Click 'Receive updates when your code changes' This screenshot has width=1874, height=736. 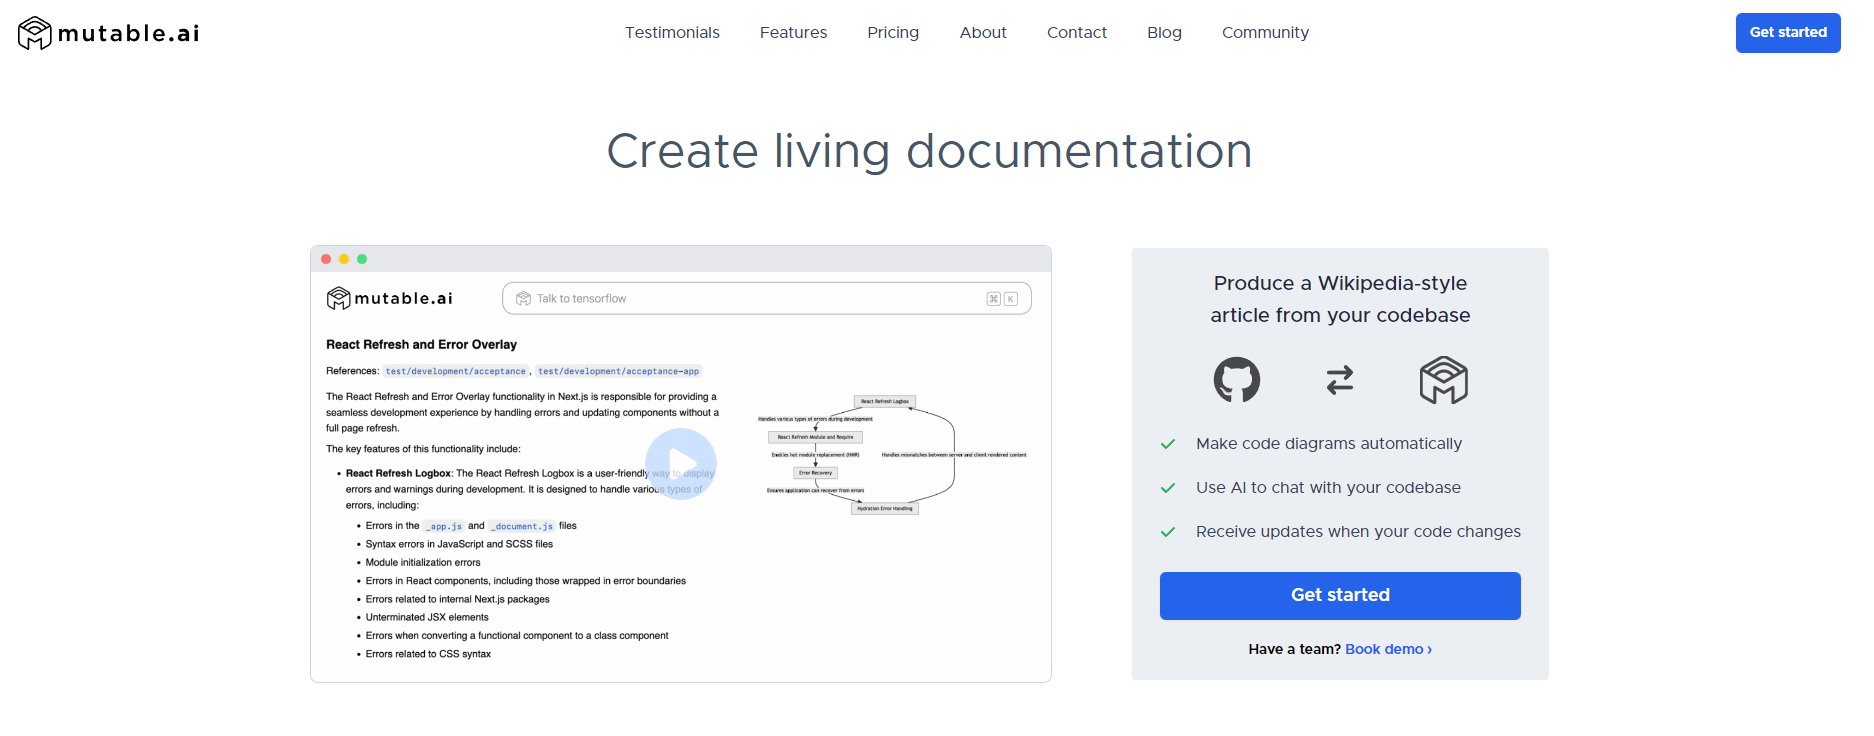coord(1358,532)
